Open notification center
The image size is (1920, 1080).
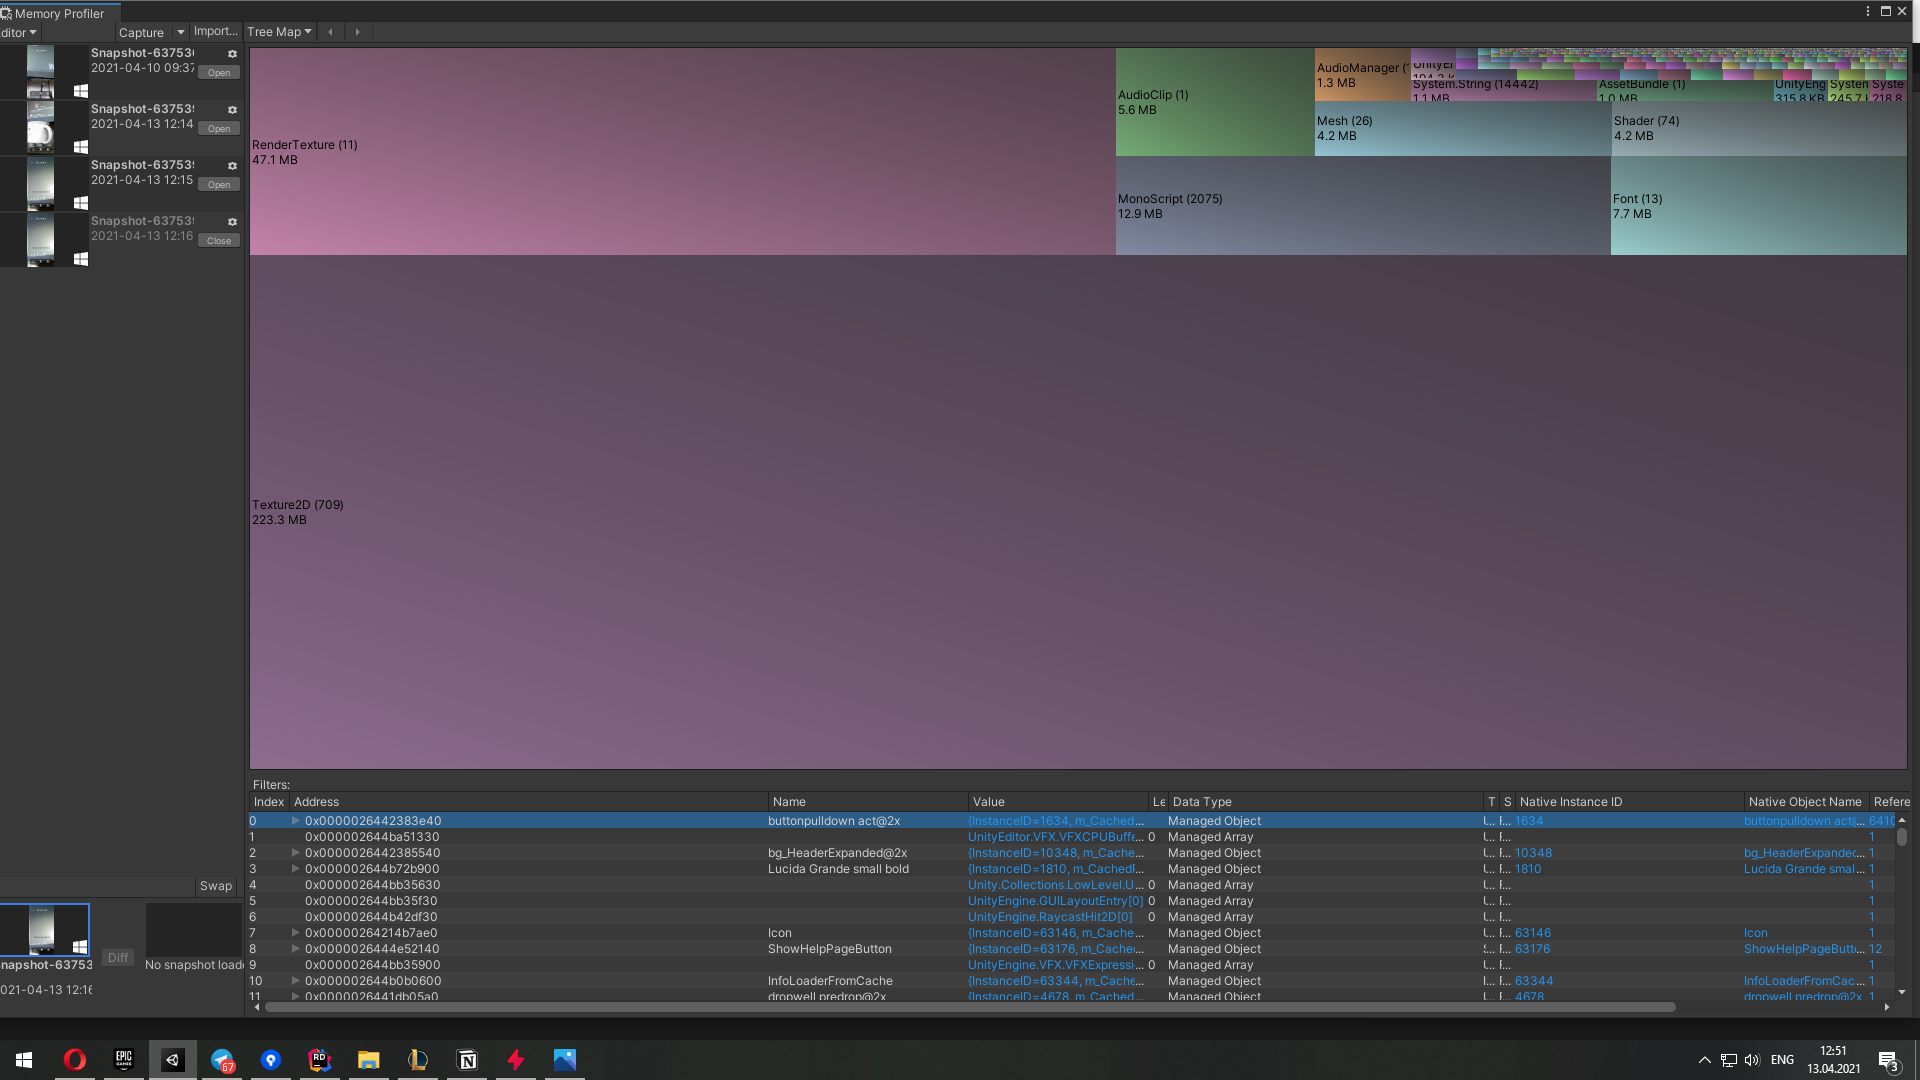click(x=1888, y=1060)
